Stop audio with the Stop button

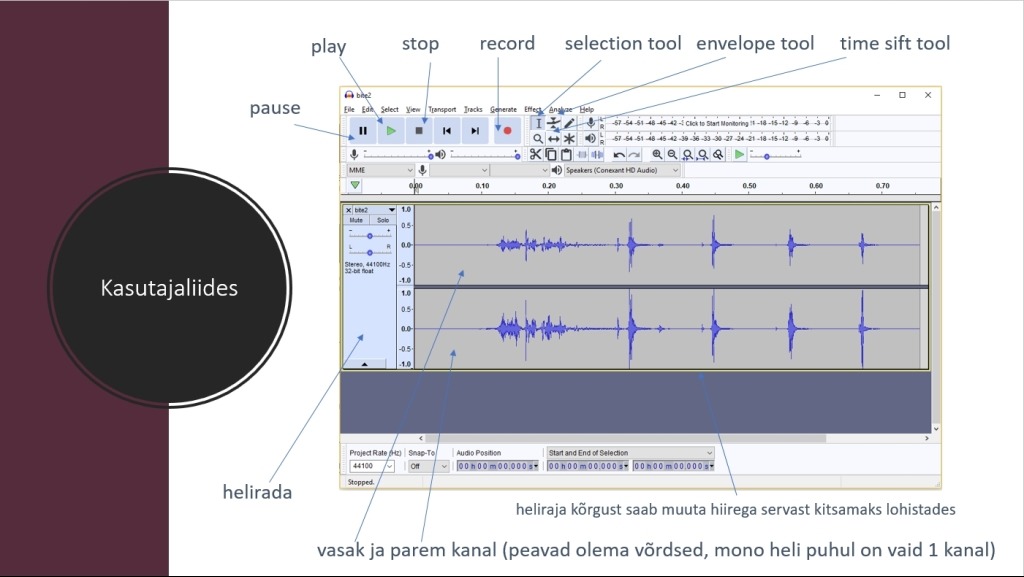(x=419, y=131)
